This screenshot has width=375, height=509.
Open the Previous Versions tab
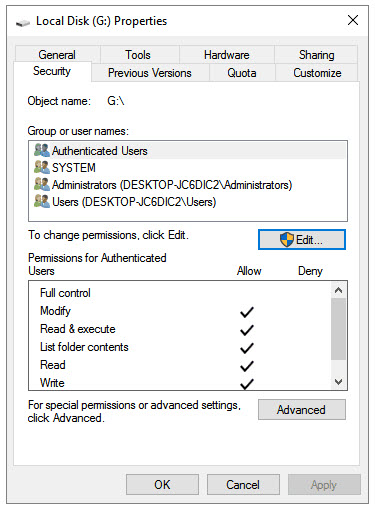150,73
